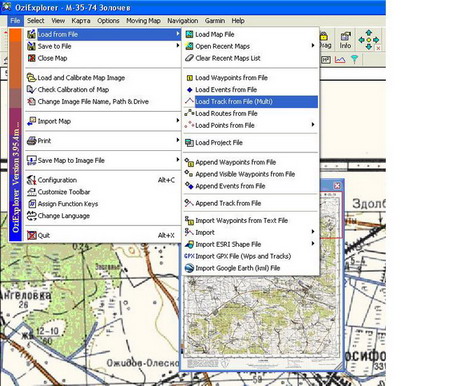The height and width of the screenshot is (386, 476).
Task: Click Import Google Earth globe icon
Action: point(189,268)
